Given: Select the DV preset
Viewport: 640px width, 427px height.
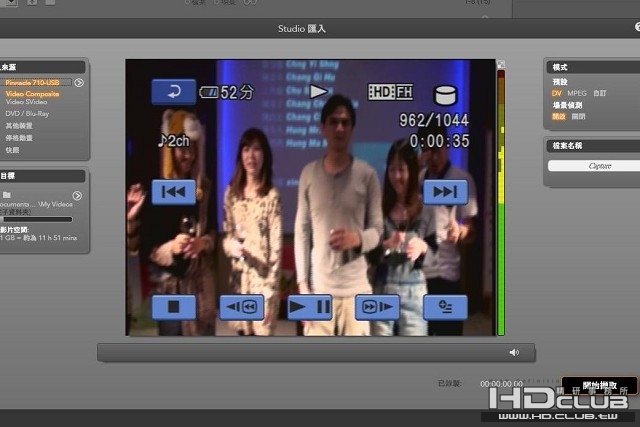Looking at the screenshot, I should pyautogui.click(x=557, y=93).
